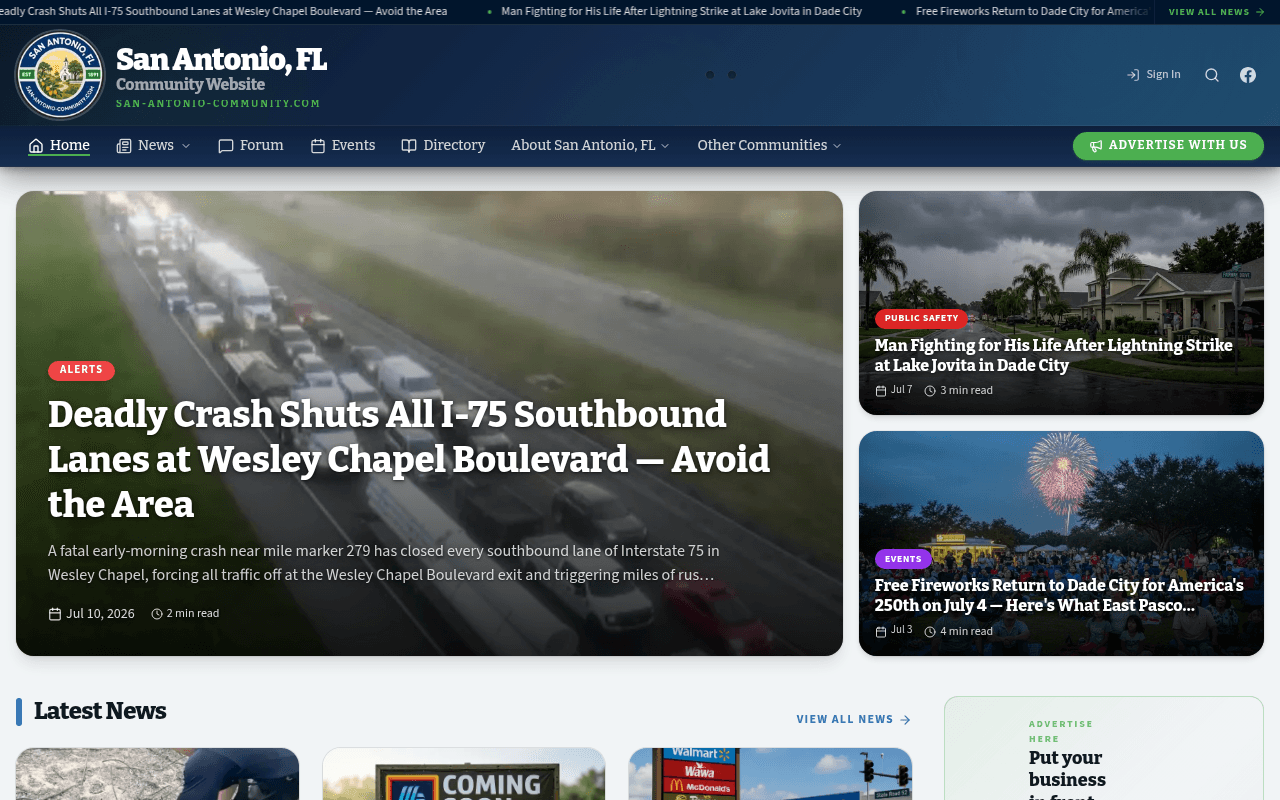Click View All News in ticker bar
This screenshot has height=800, width=1280.
click(x=1216, y=12)
